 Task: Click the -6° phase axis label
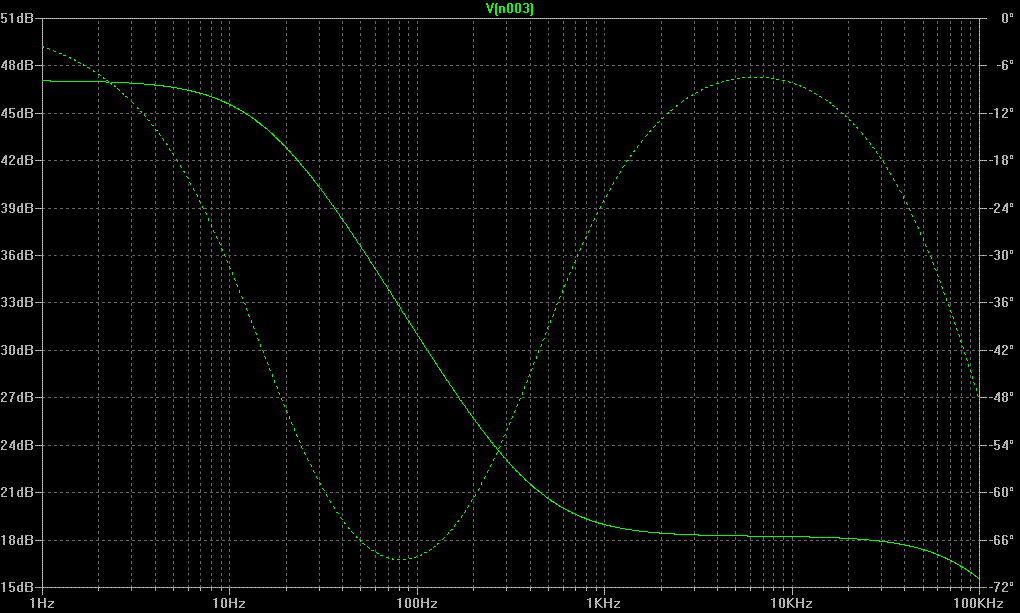[1004, 66]
